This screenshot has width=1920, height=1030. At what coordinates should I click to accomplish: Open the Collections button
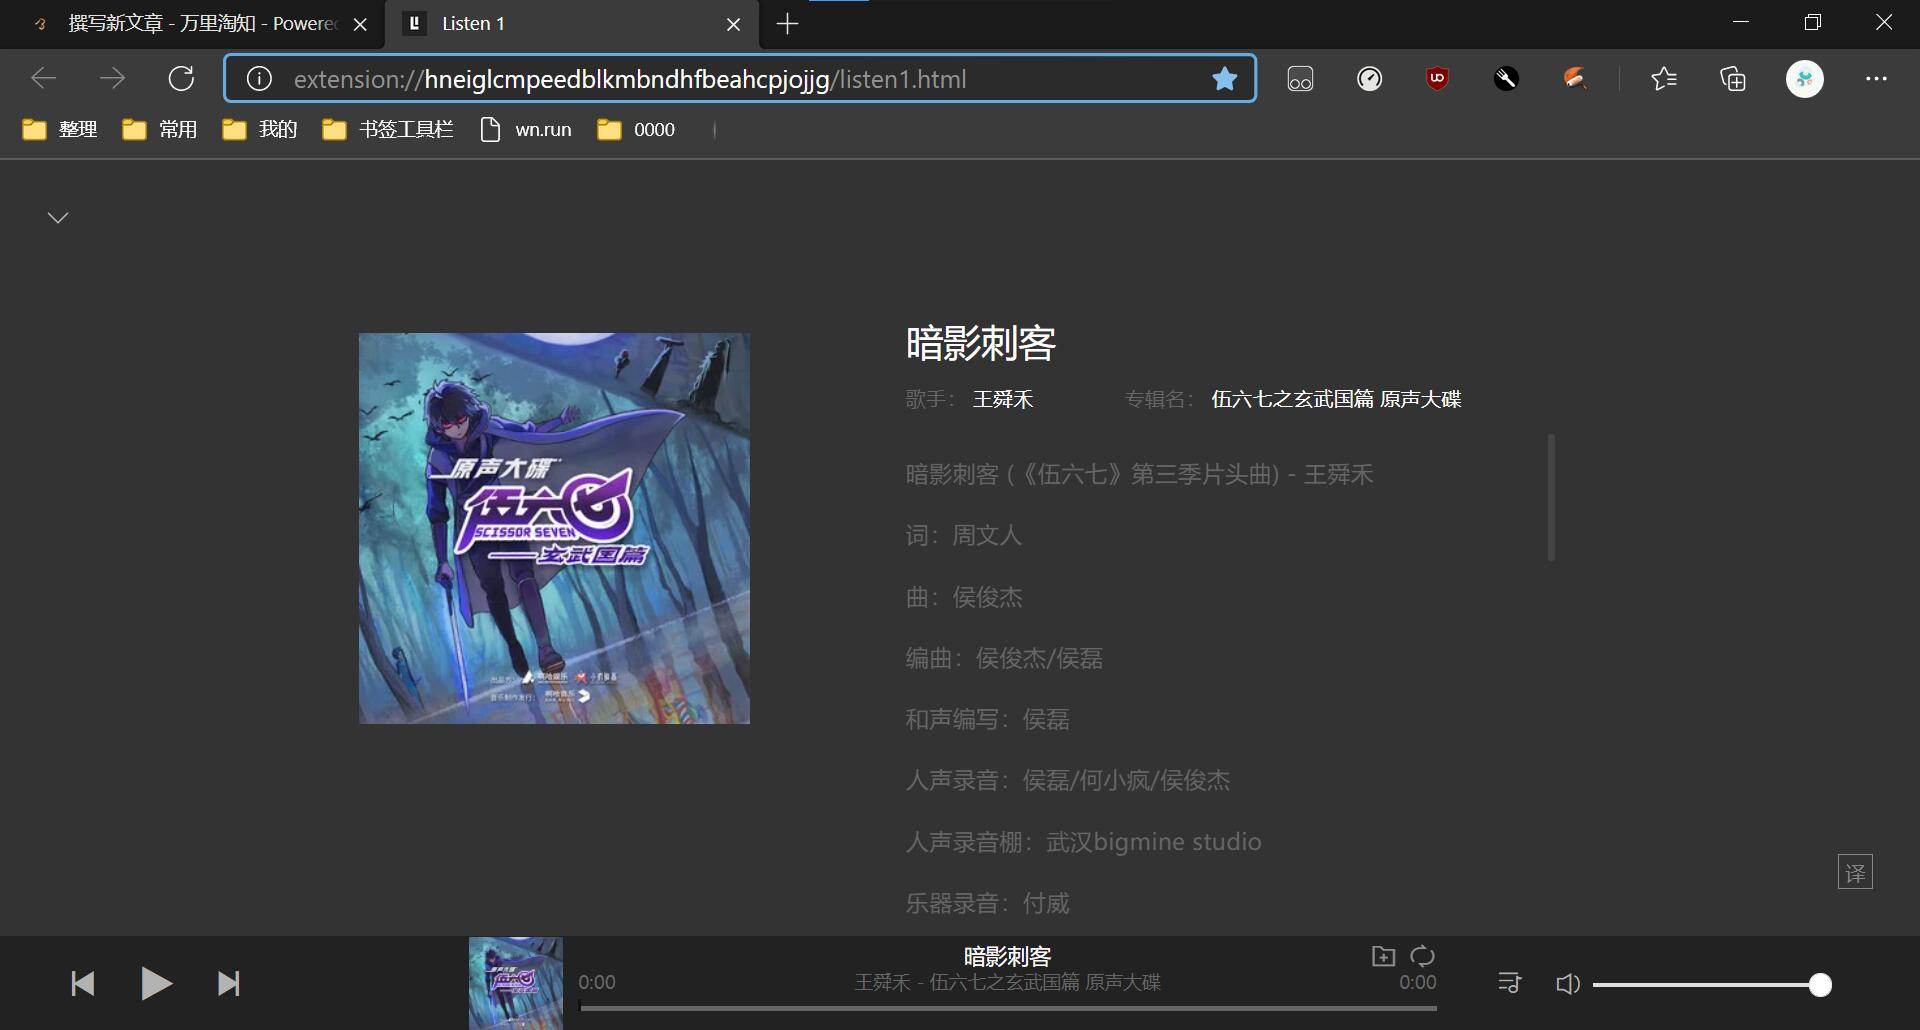(x=1733, y=79)
